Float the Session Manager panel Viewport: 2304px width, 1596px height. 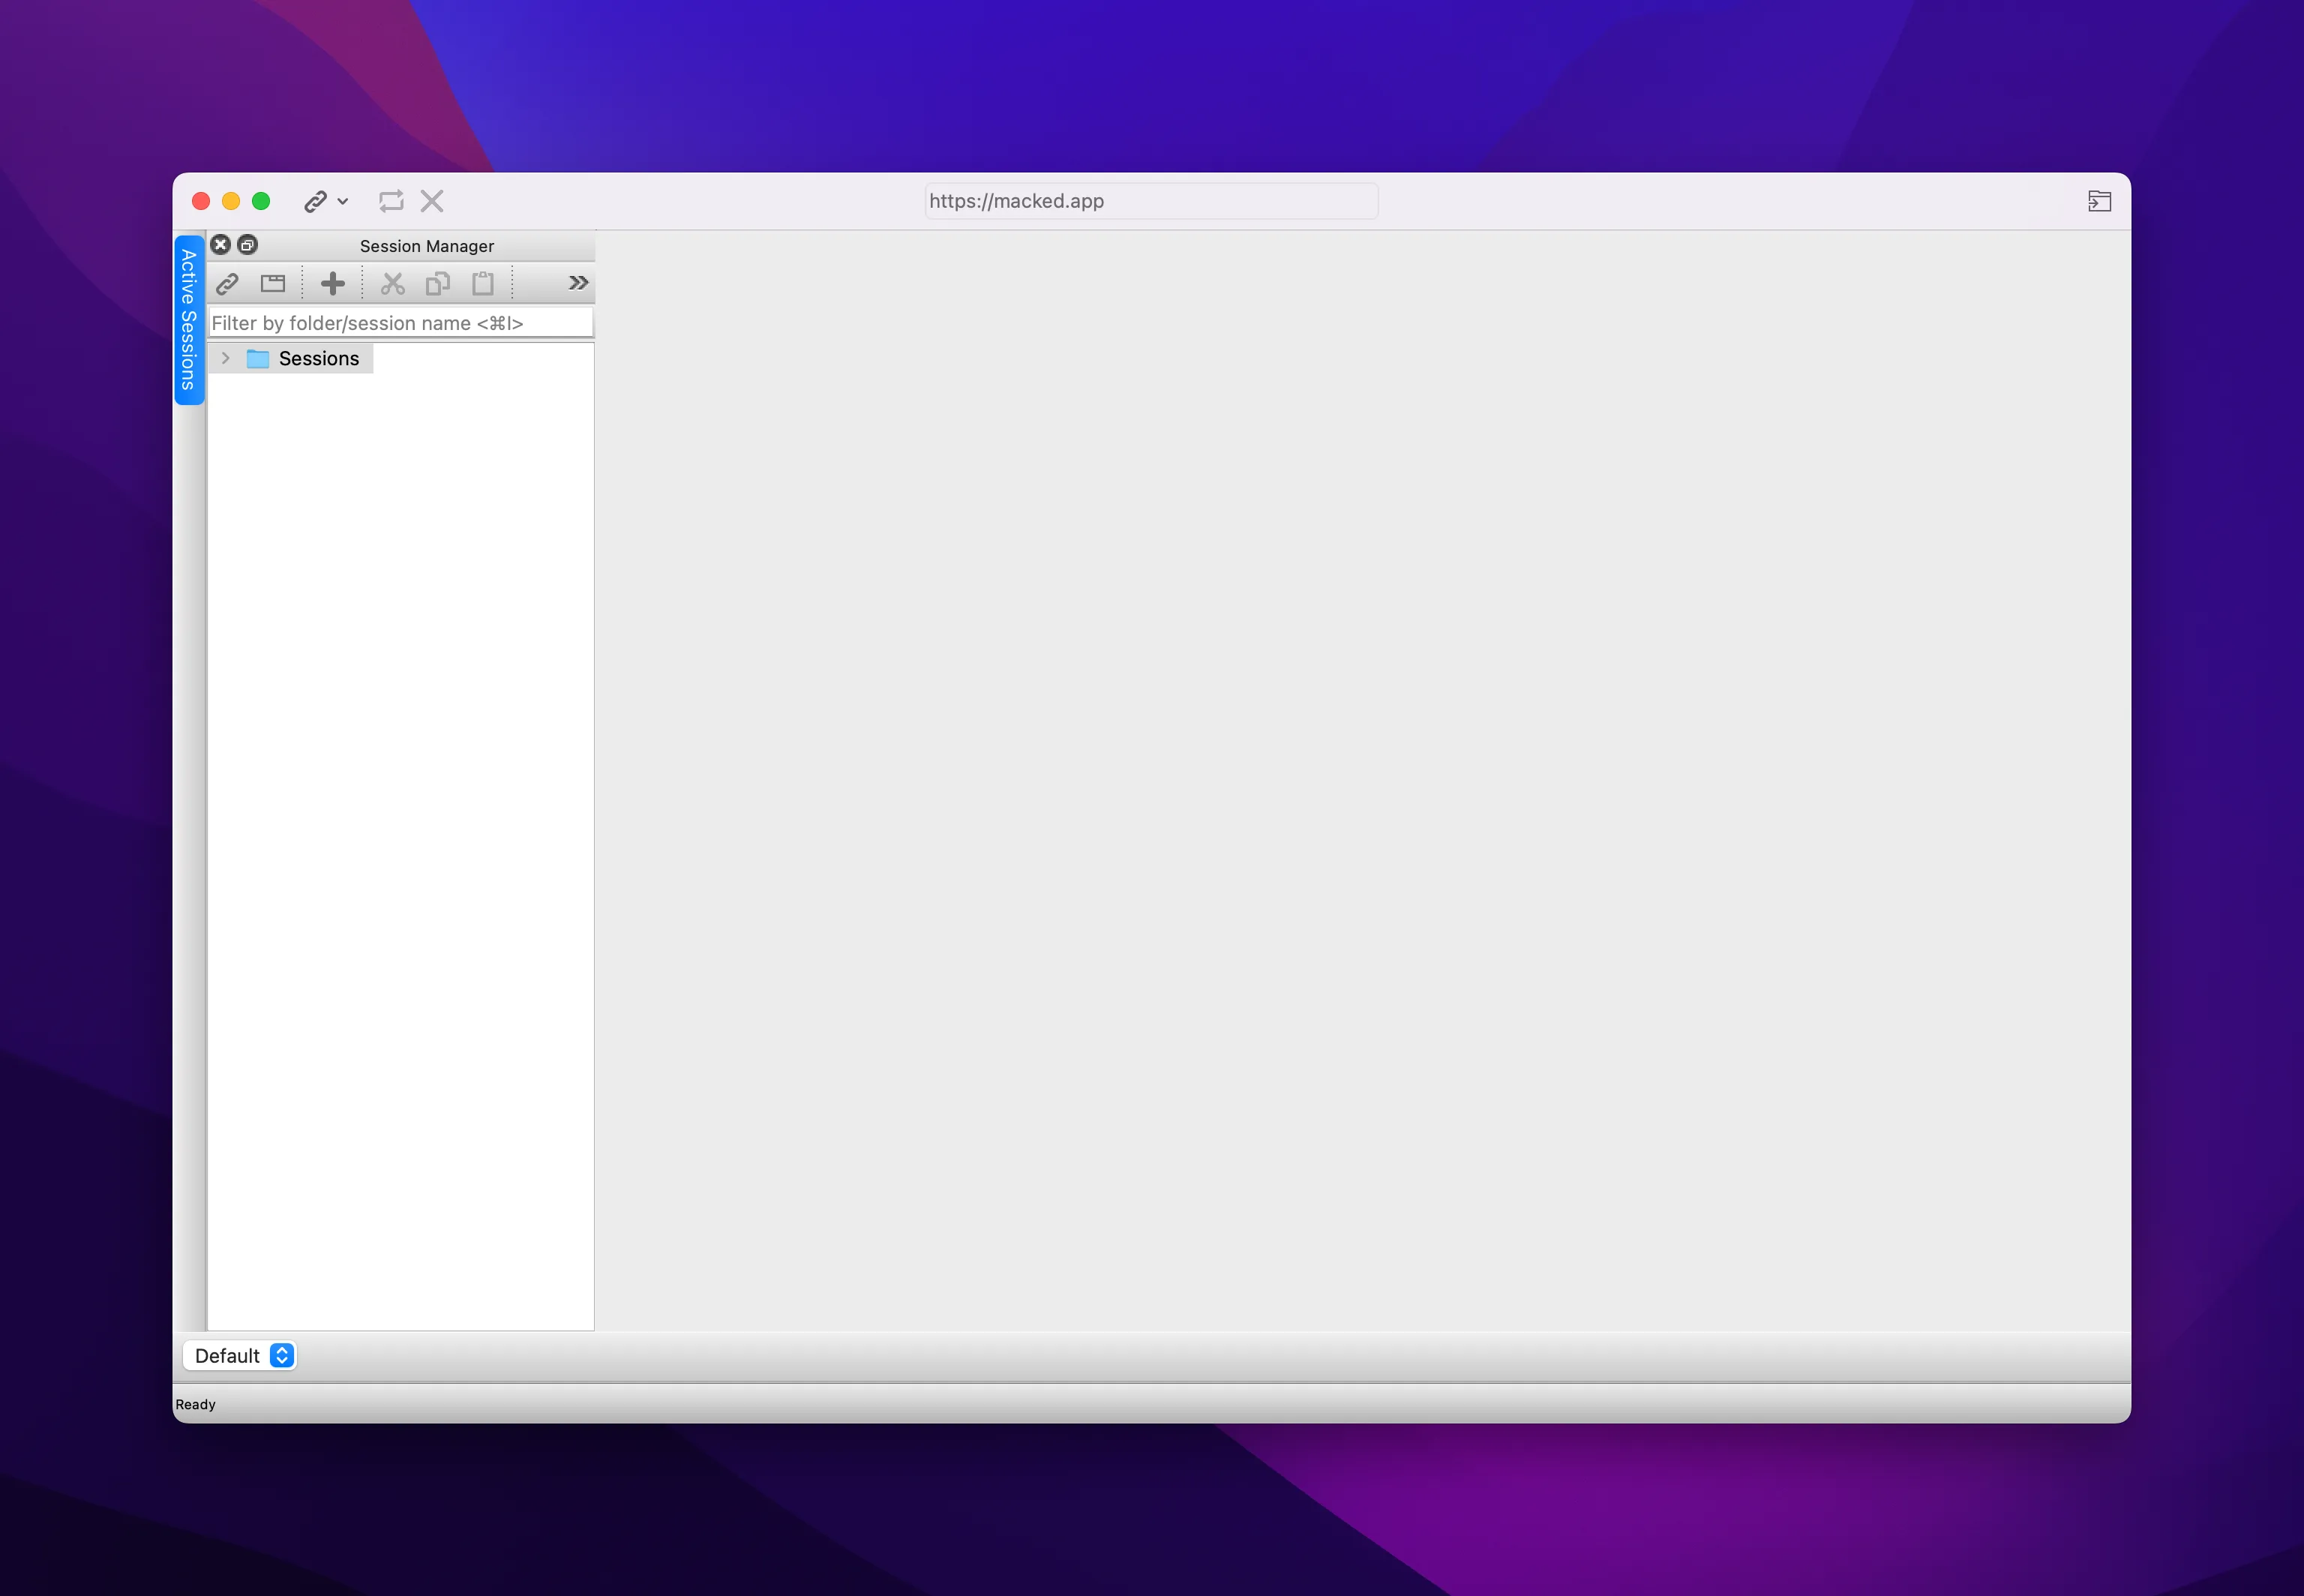coord(248,245)
